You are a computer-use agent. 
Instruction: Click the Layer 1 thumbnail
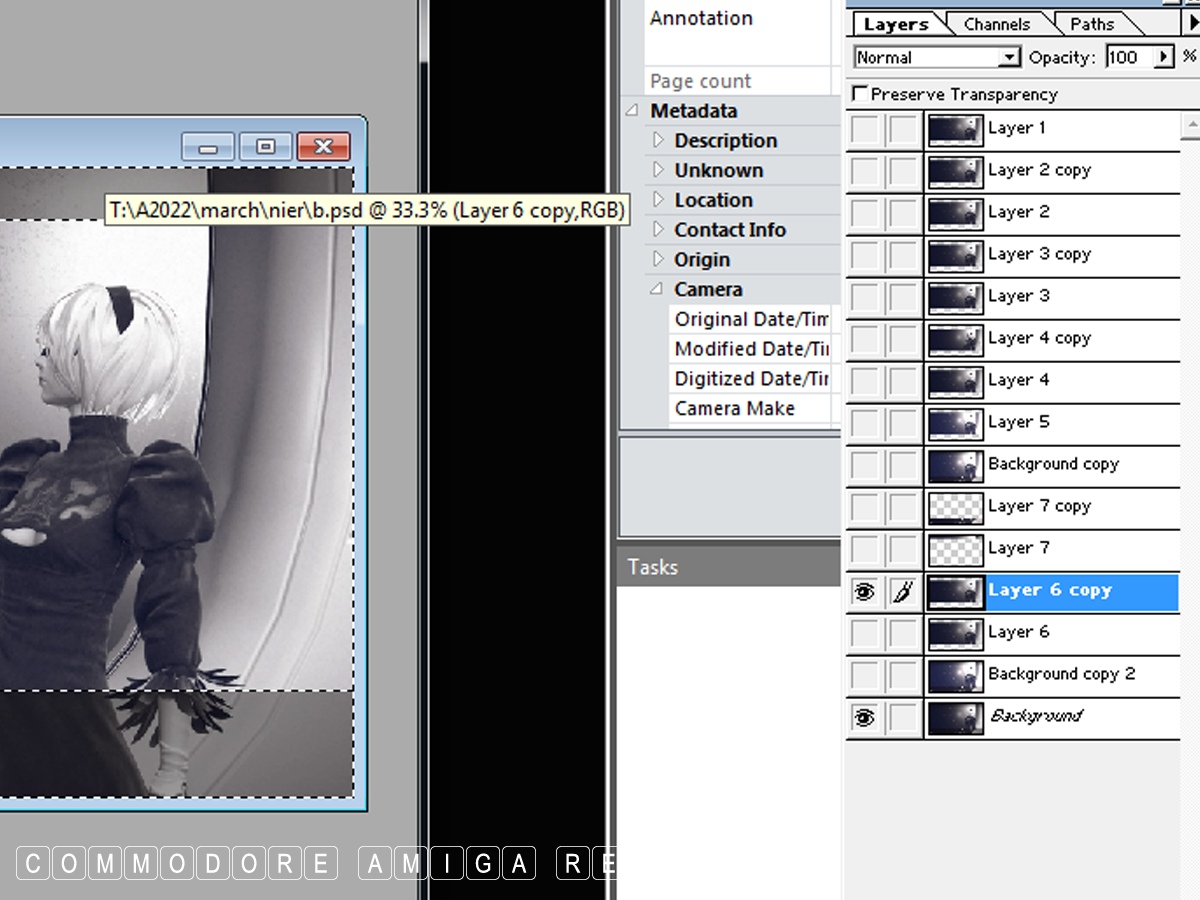955,130
